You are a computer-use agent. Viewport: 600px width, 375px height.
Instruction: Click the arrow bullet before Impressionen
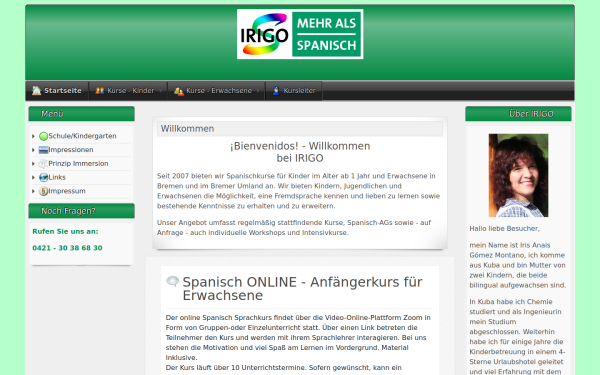tap(34, 150)
